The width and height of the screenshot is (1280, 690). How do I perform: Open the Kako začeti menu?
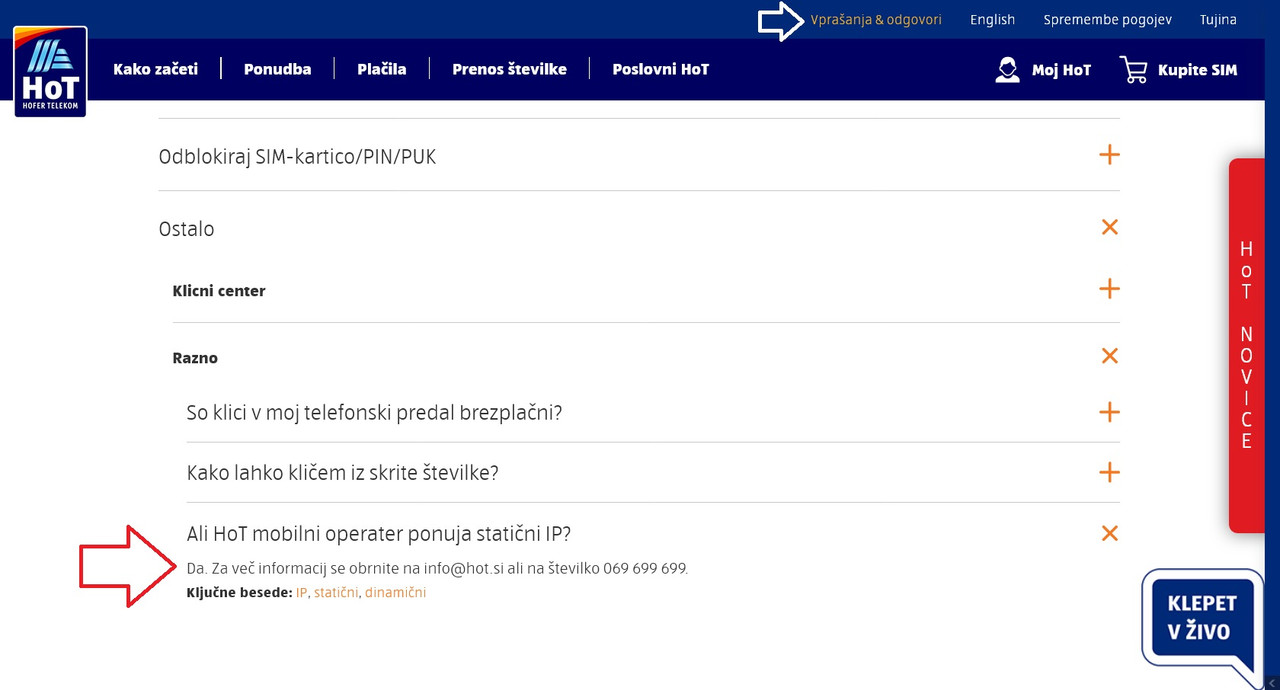[x=155, y=69]
